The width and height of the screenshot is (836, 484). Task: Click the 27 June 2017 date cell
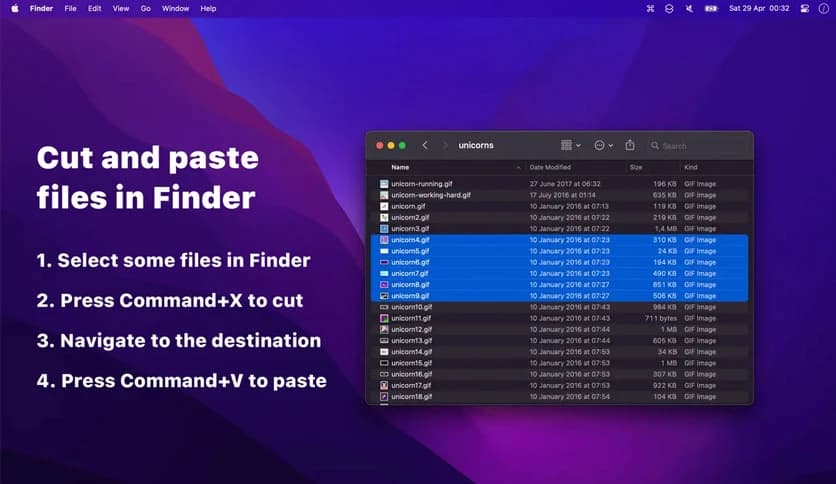tap(565, 184)
